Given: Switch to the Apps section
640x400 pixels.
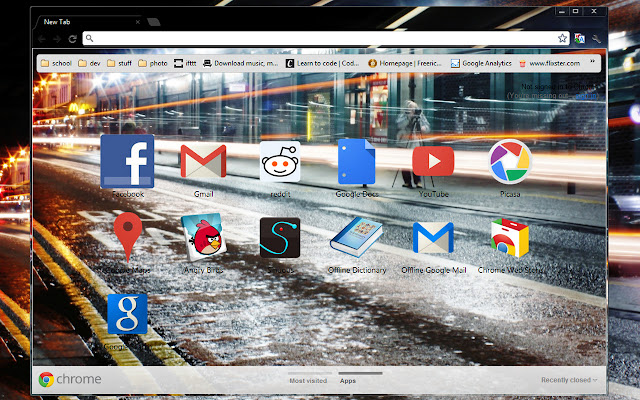Looking at the screenshot, I should (x=348, y=380).
